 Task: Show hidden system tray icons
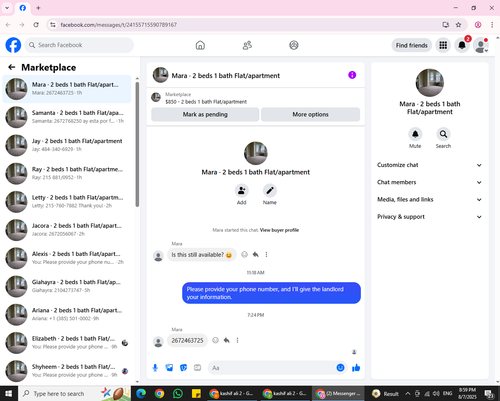pos(407,394)
